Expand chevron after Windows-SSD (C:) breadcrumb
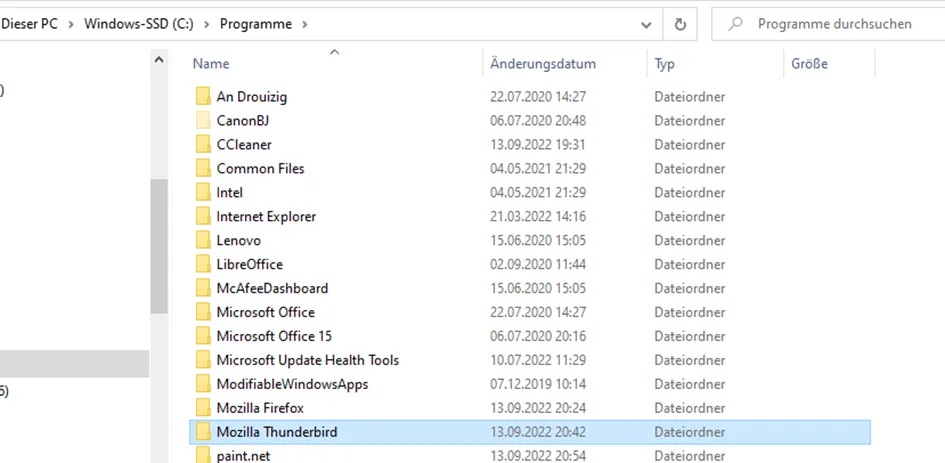Screen dimensions: 945x463 click(x=207, y=25)
